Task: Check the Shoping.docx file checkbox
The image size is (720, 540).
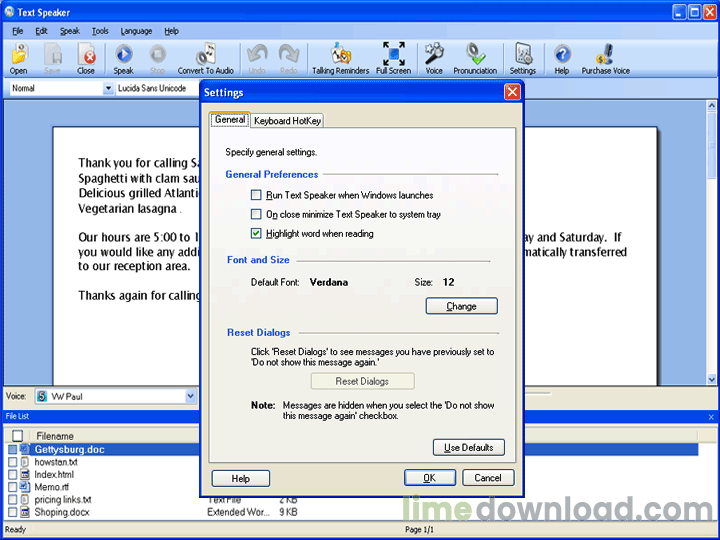Action: [12, 512]
